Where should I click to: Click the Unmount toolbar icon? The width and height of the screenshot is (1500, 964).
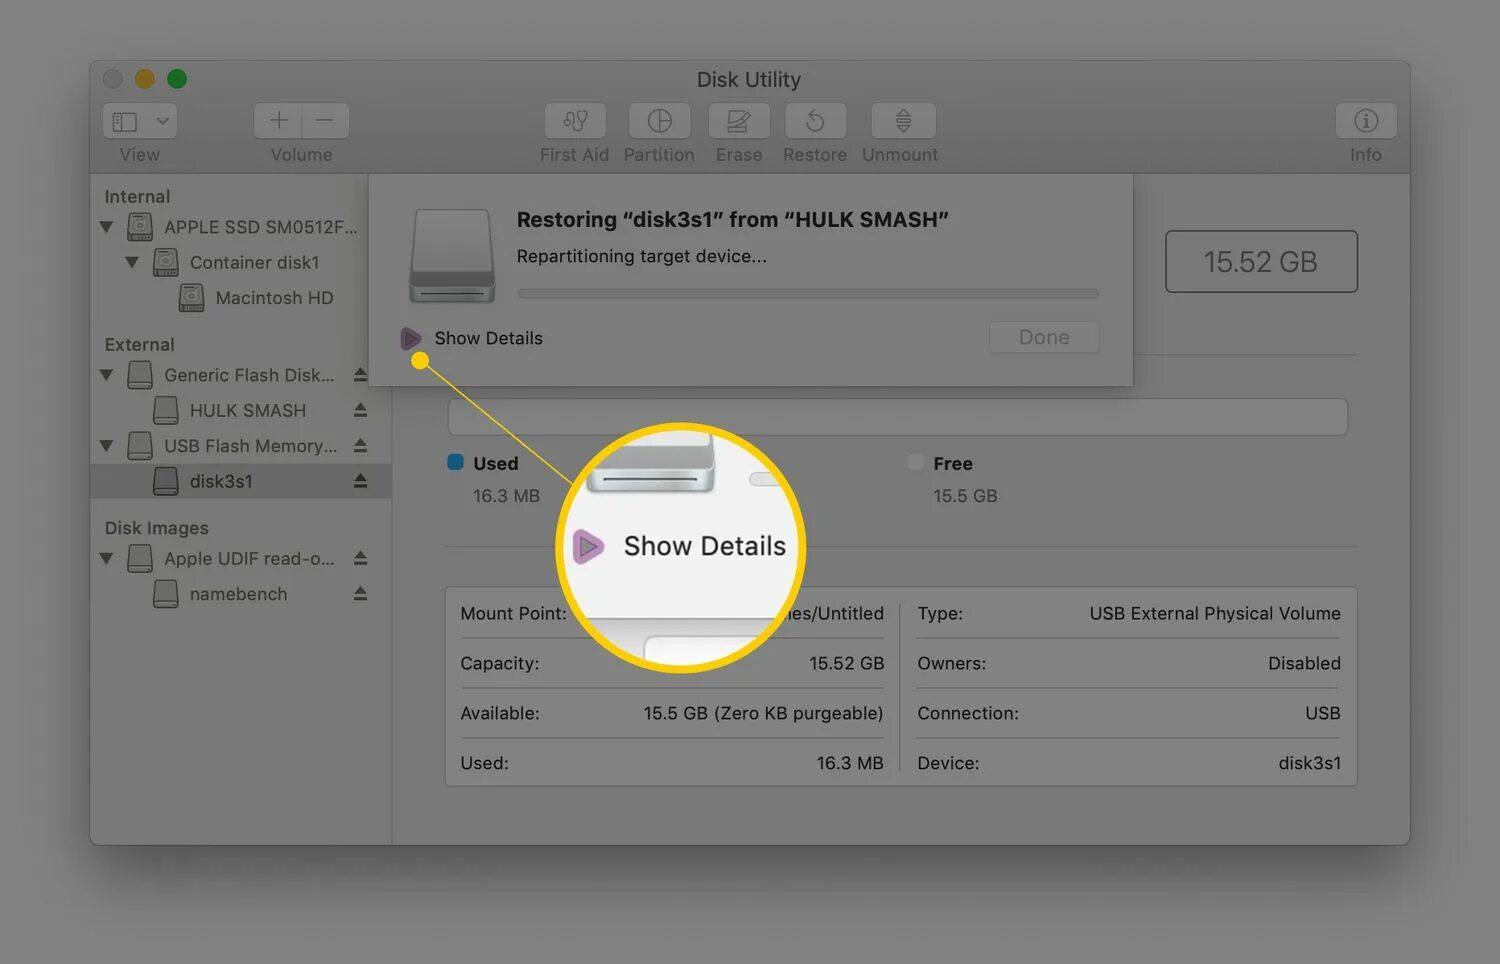point(903,121)
